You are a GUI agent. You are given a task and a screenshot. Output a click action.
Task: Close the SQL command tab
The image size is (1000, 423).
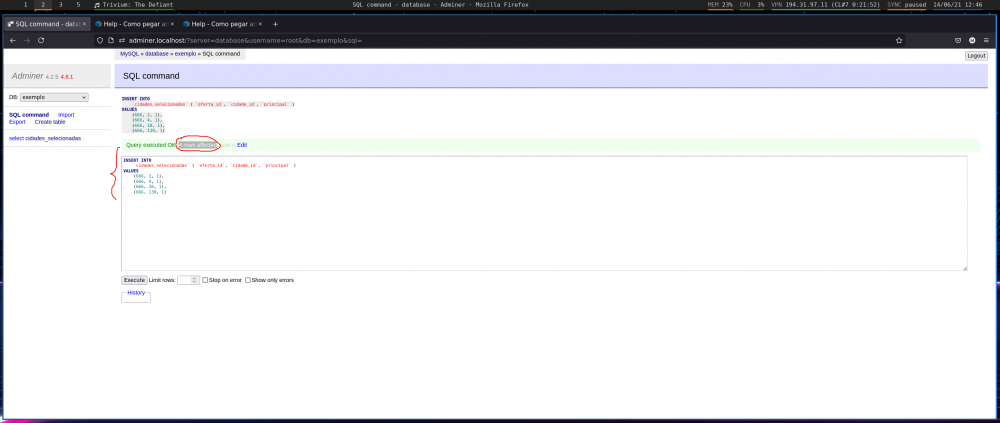[x=84, y=23]
